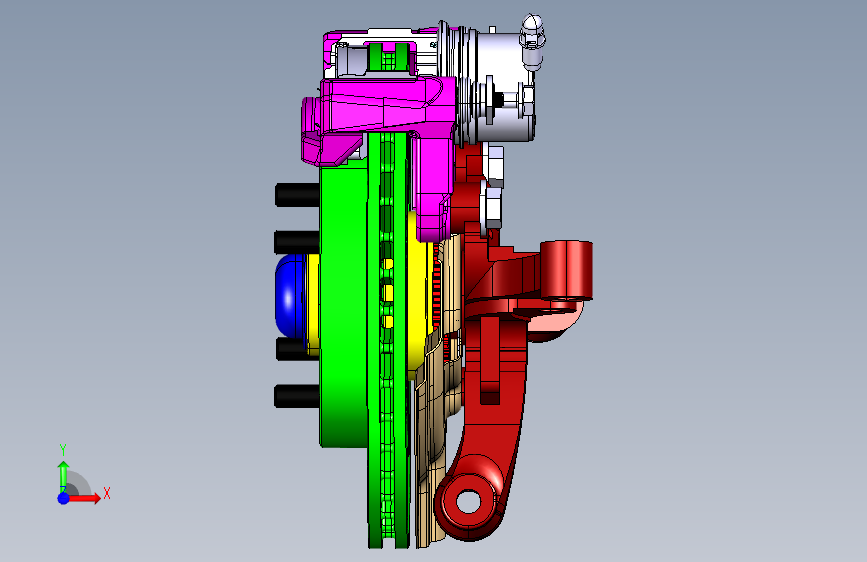Screen dimensions: 867x562
Task: Select the topmost black wheel stud
Action: coord(297,195)
